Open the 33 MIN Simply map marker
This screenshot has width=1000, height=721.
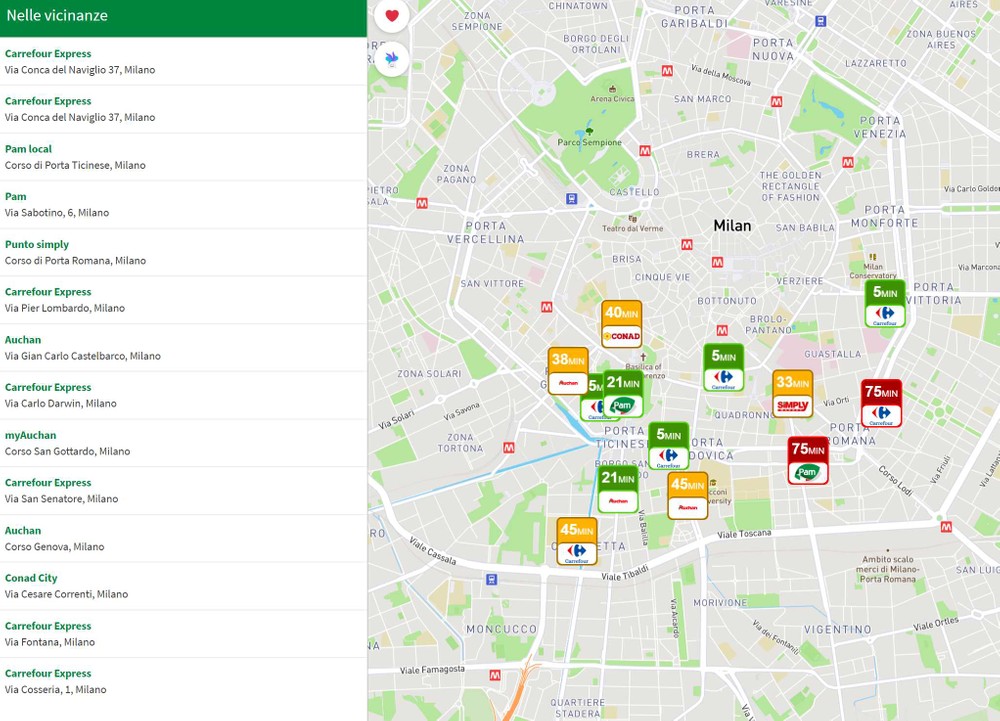coord(793,394)
